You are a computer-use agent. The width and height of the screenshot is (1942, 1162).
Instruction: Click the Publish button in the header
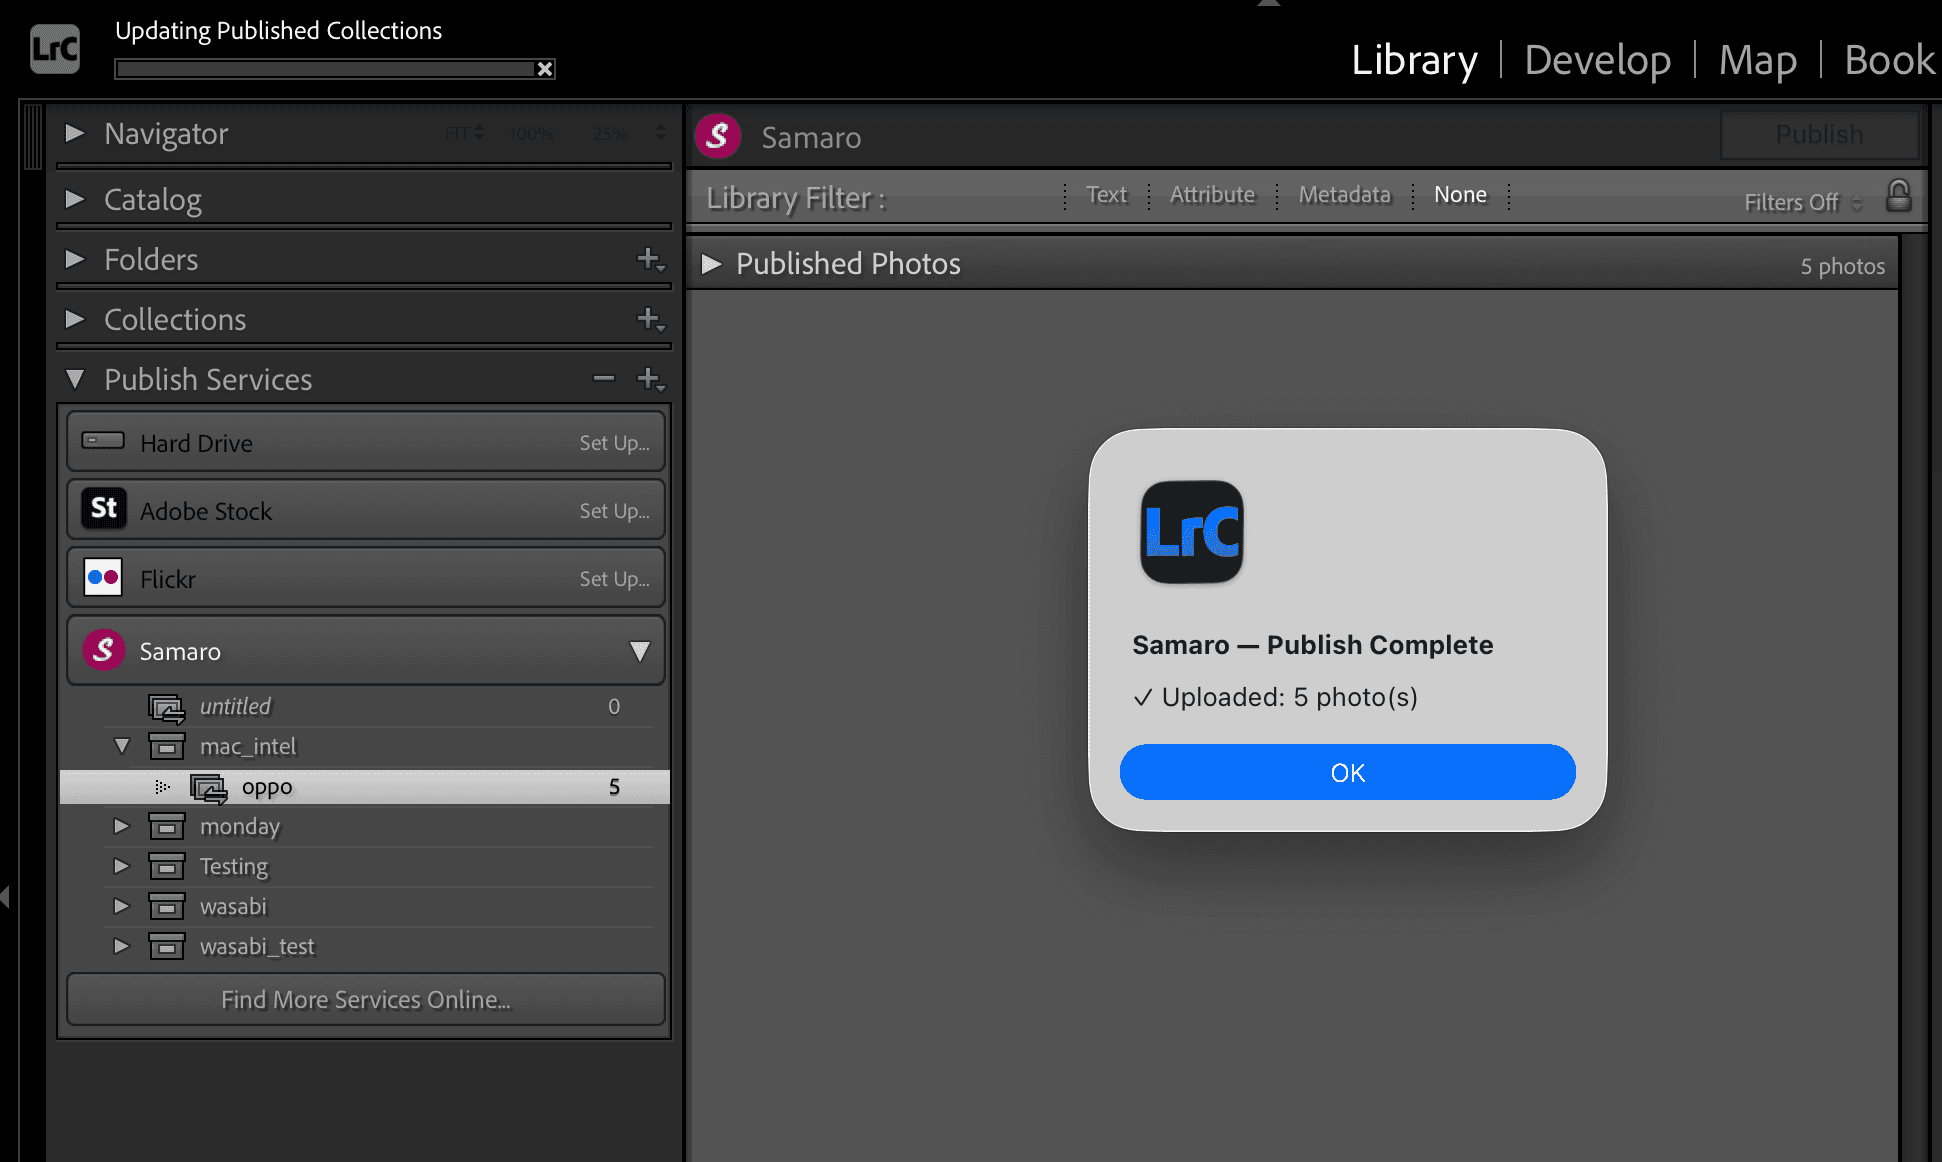pos(1819,134)
